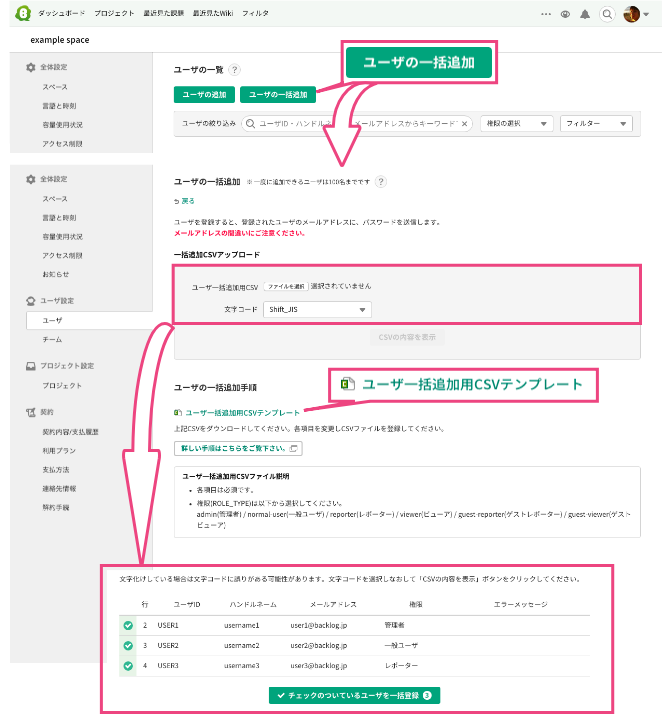Click the 選択されていません file status text
Viewport: 662px width, 716px height.
pyautogui.click(x=341, y=286)
